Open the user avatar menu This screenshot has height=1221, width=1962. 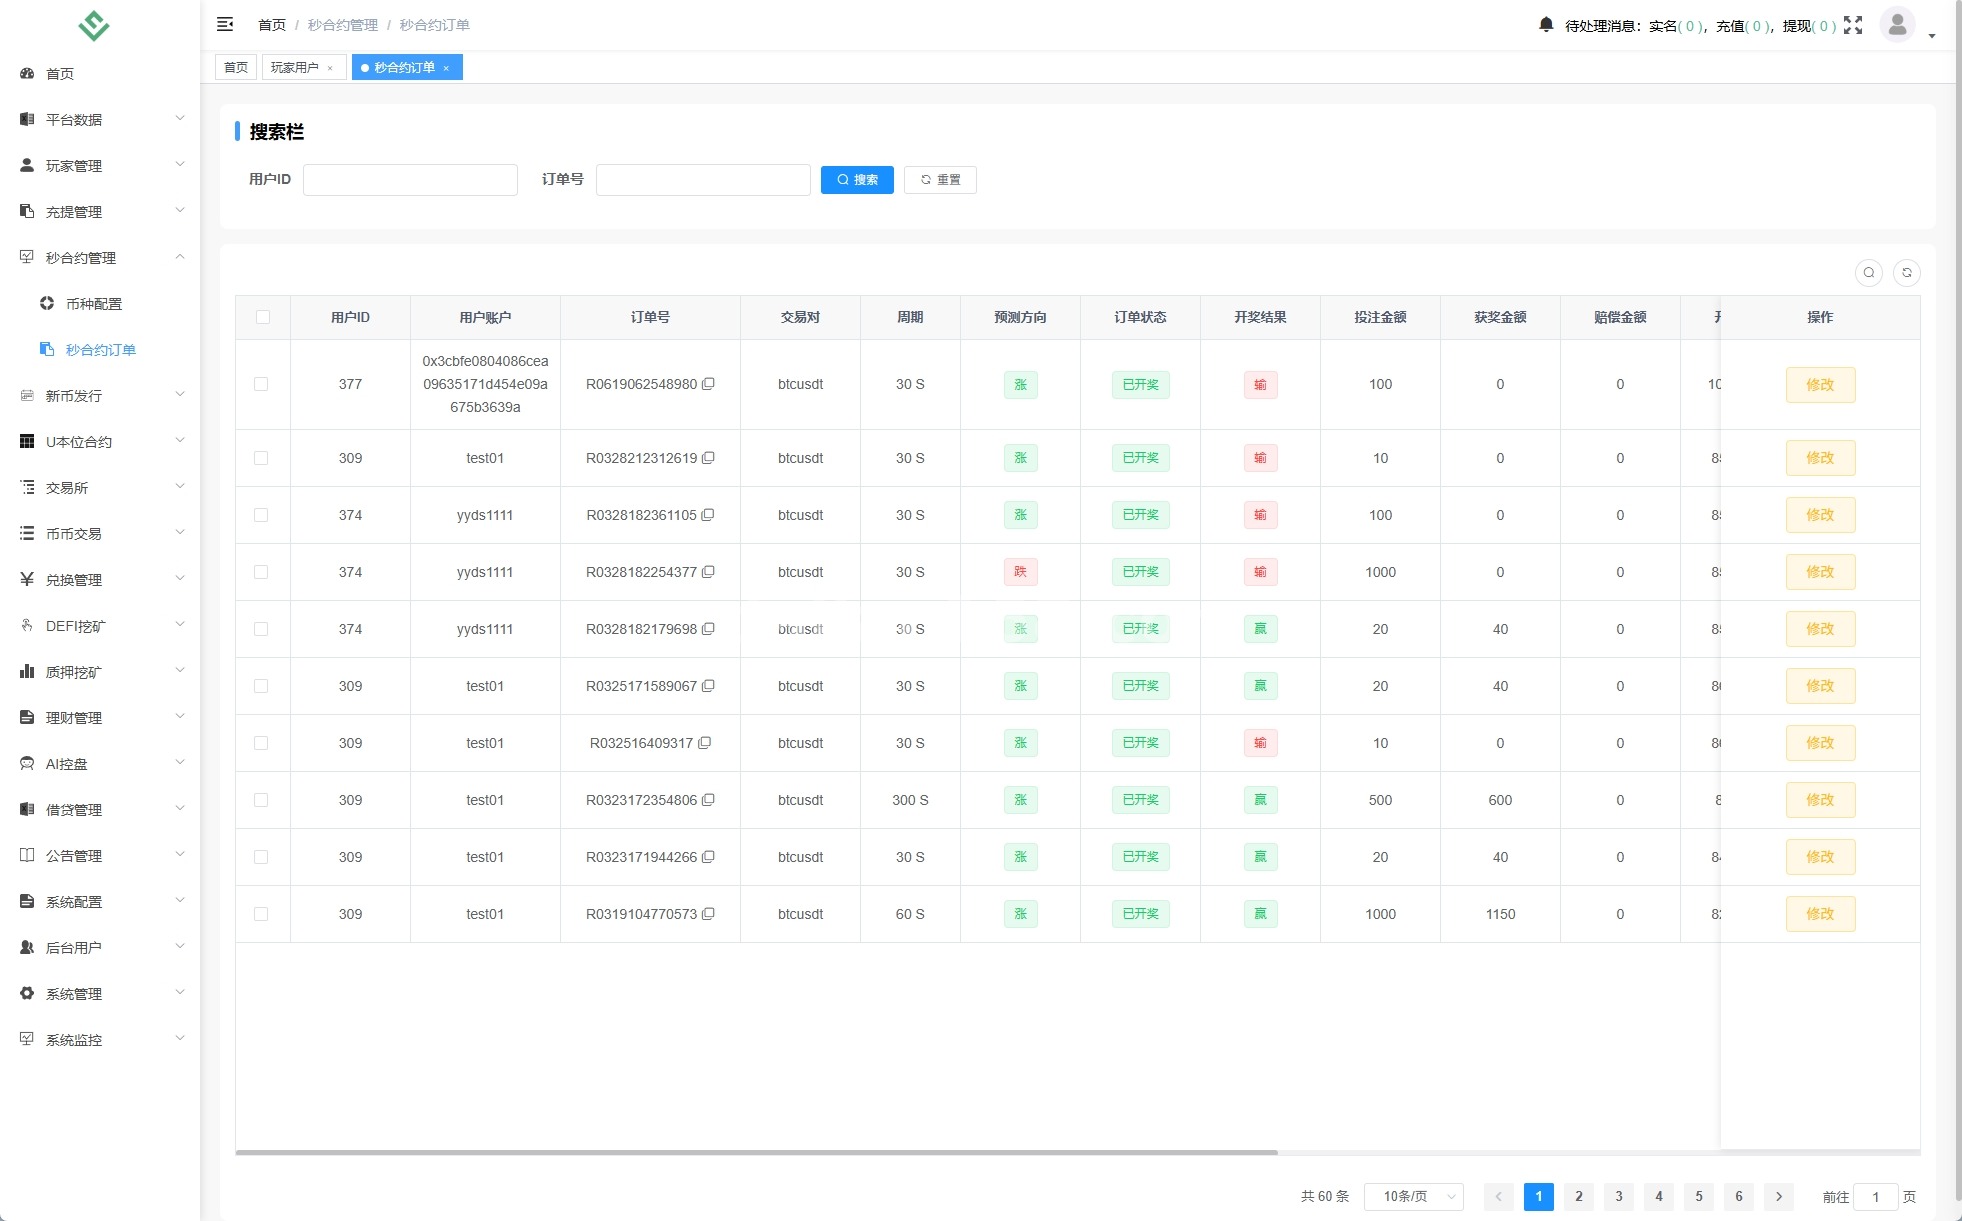tap(1897, 25)
